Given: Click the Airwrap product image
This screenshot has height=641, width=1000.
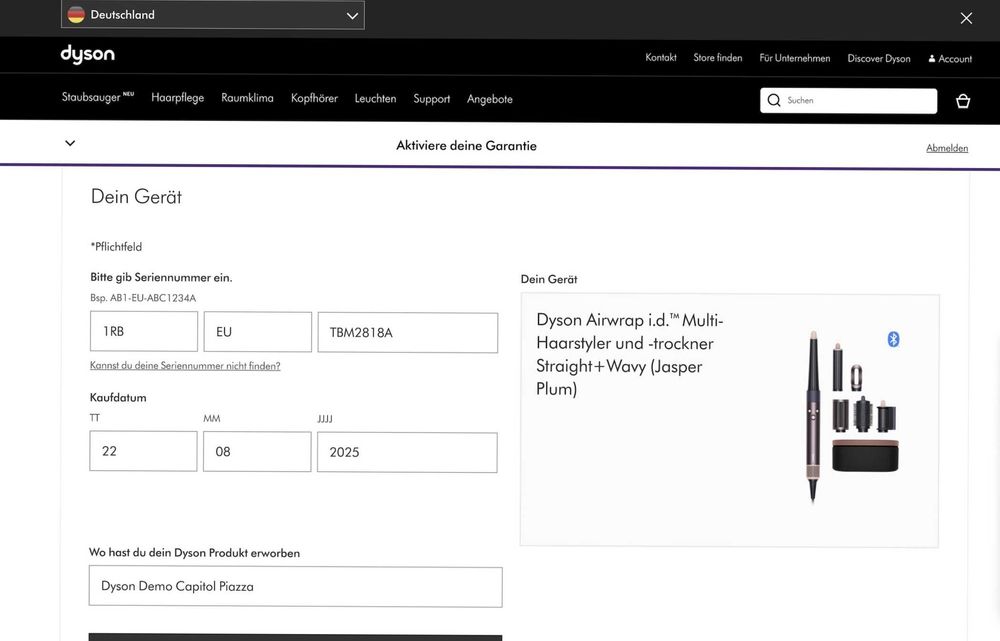Looking at the screenshot, I should click(x=853, y=416).
